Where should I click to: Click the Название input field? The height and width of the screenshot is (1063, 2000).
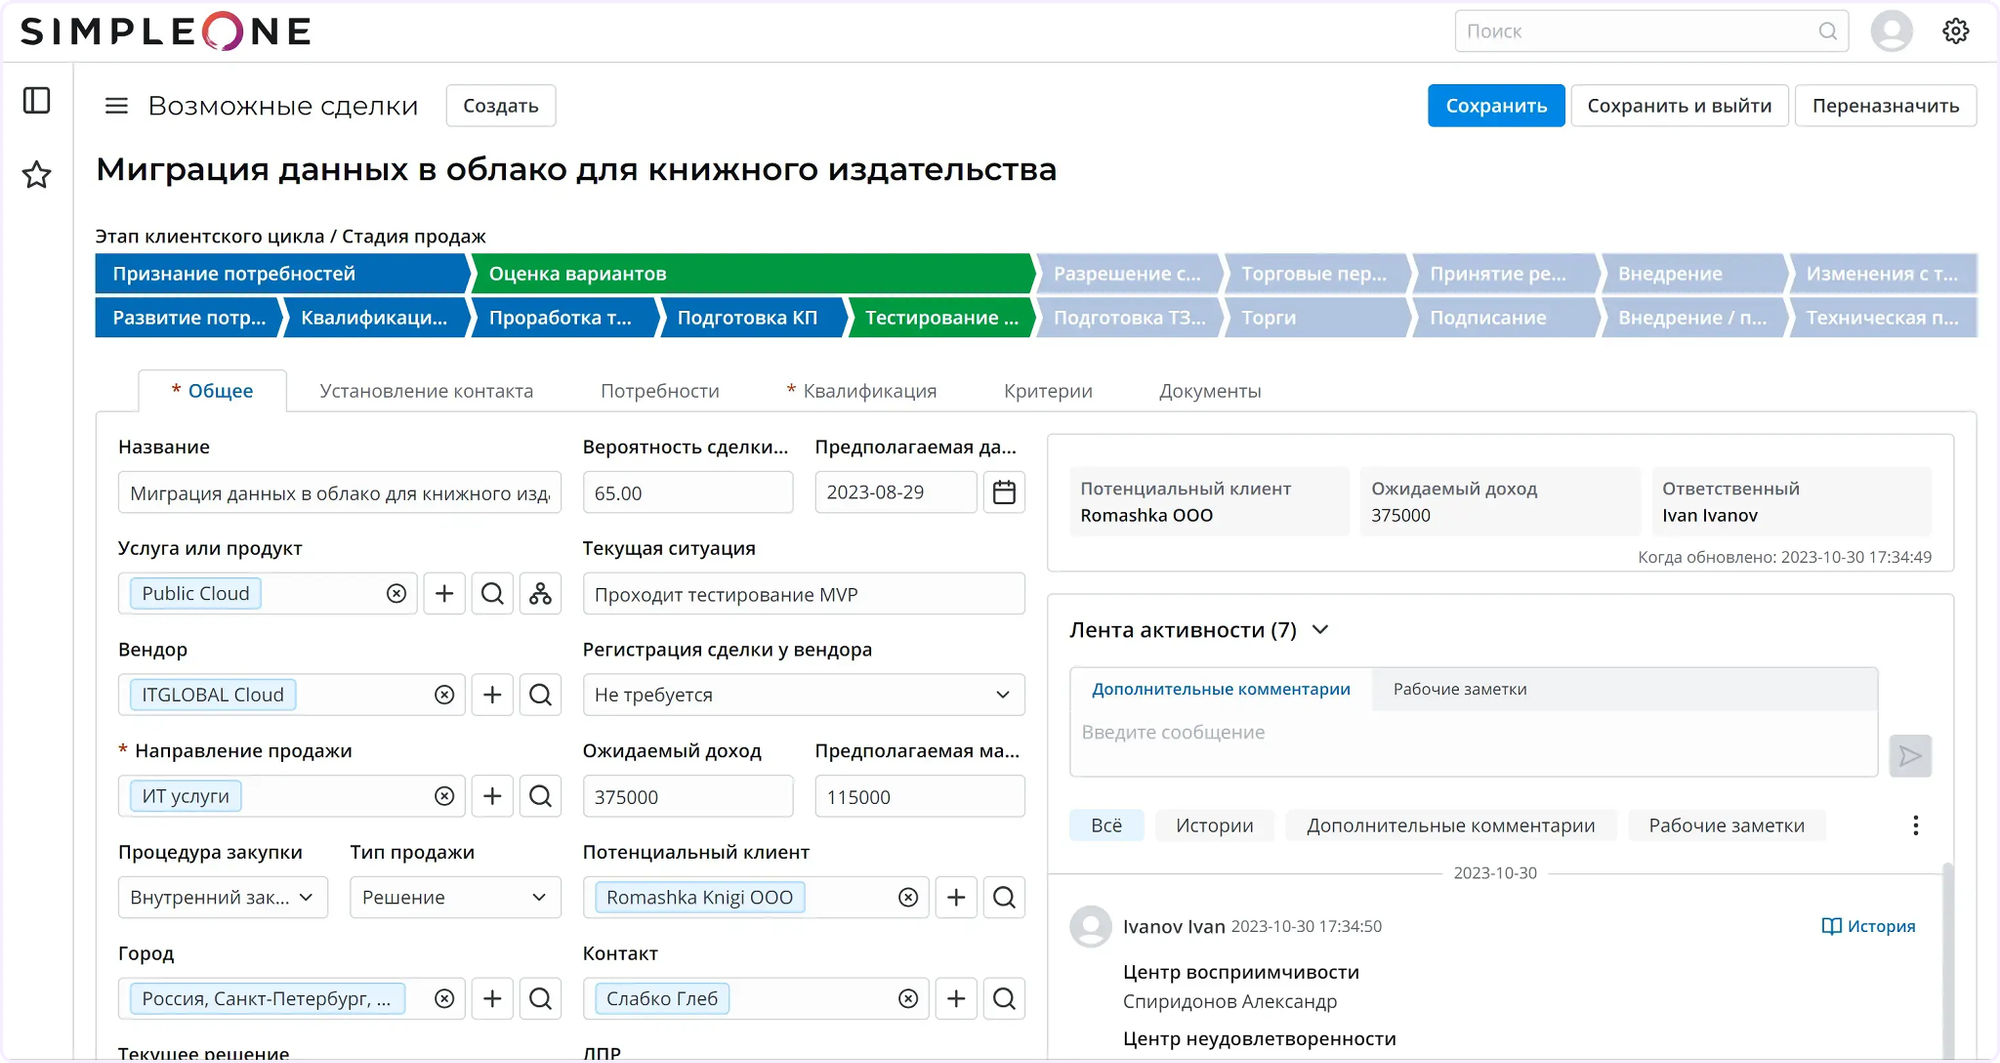click(339, 493)
